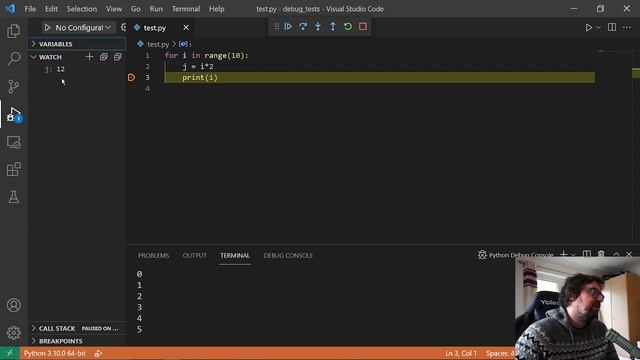640x360 pixels.
Task: Click the j = i*2 code line
Action: [x=198, y=66]
